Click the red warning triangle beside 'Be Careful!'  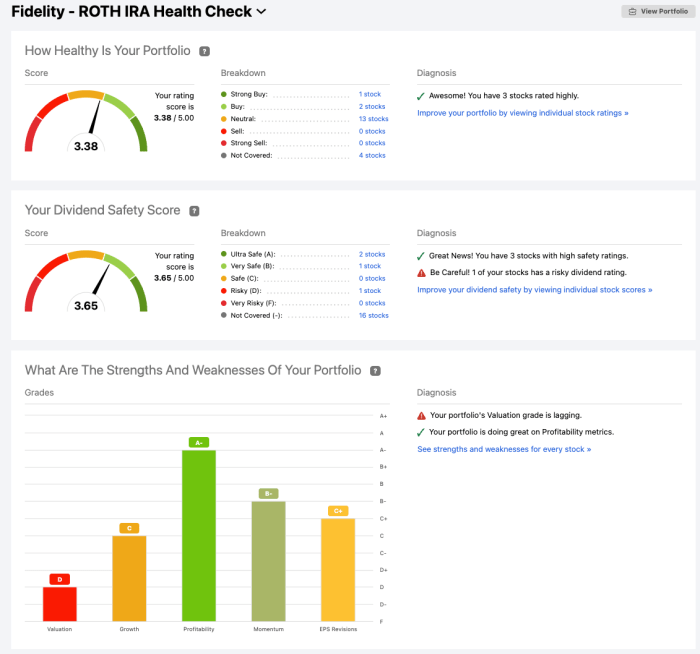(421, 273)
